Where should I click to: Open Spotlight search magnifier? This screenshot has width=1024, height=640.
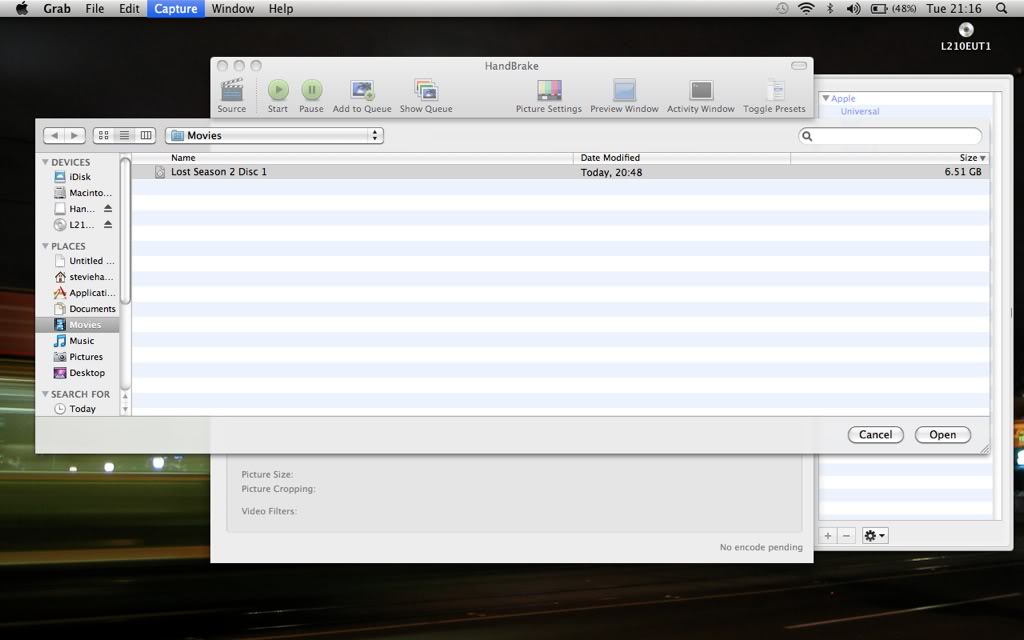tap(1002, 8)
